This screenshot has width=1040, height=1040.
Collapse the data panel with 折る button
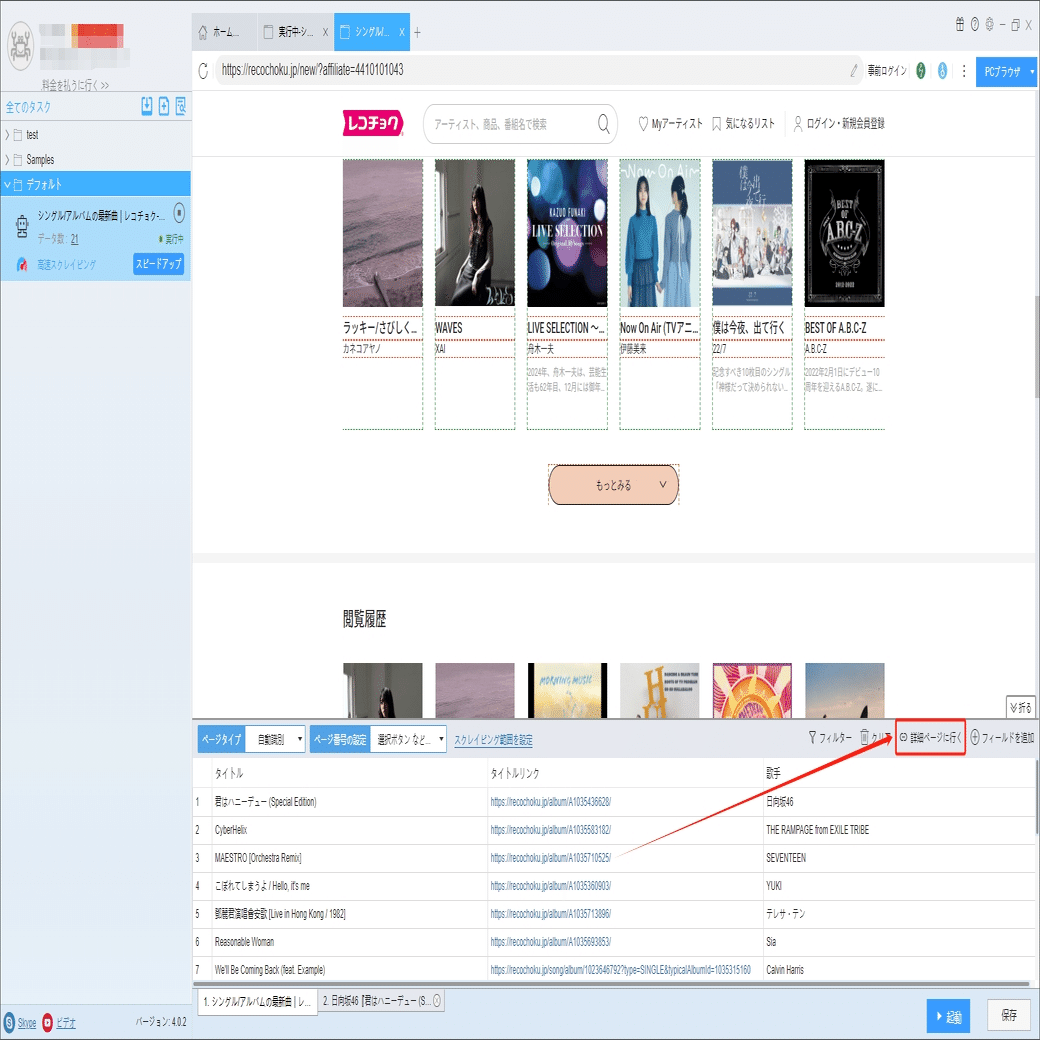1020,708
